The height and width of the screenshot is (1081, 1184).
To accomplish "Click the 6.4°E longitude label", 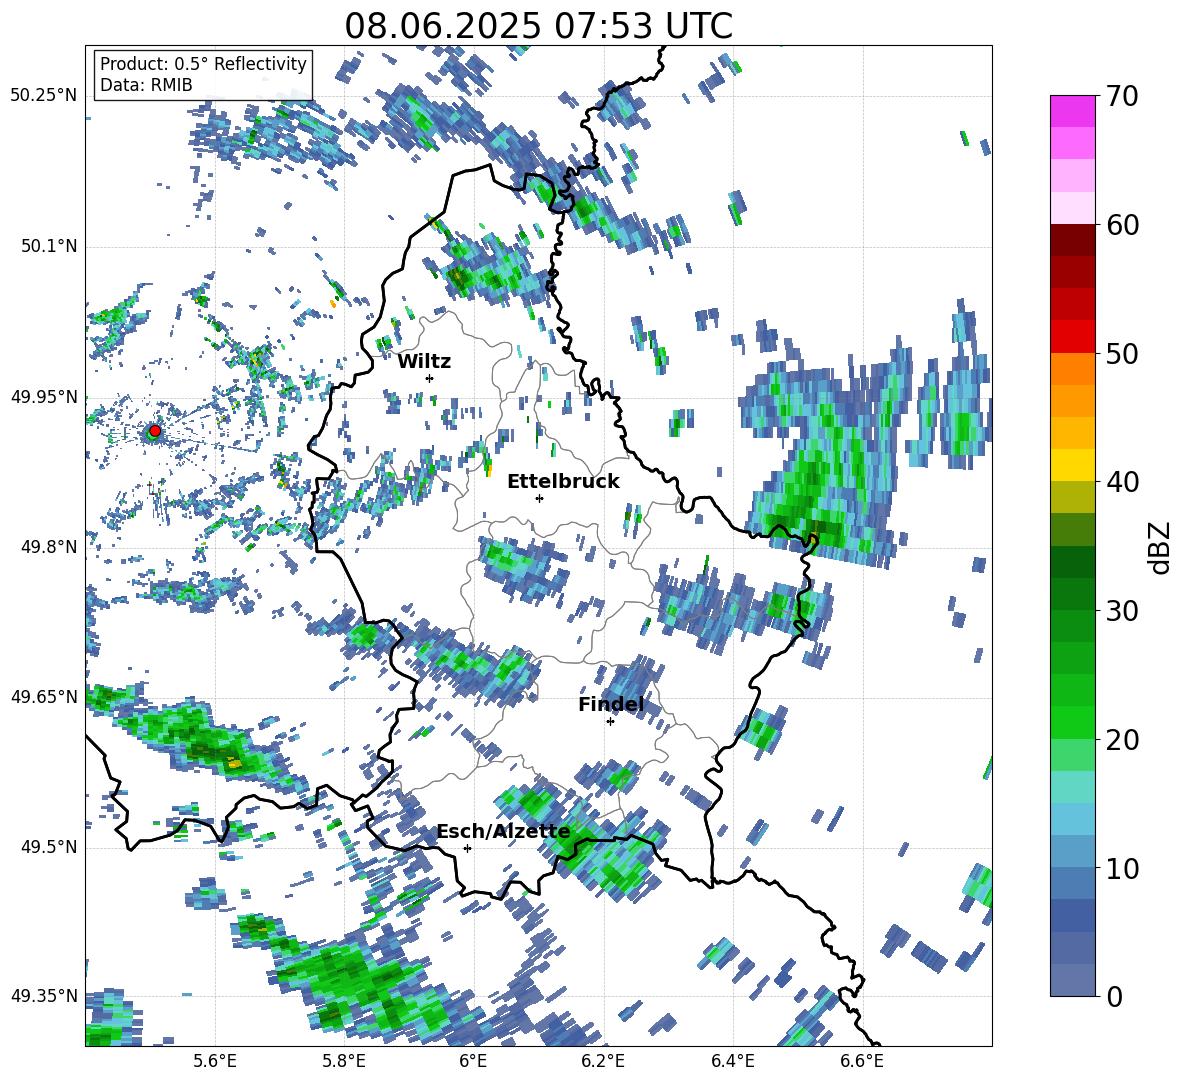I will tap(732, 1061).
